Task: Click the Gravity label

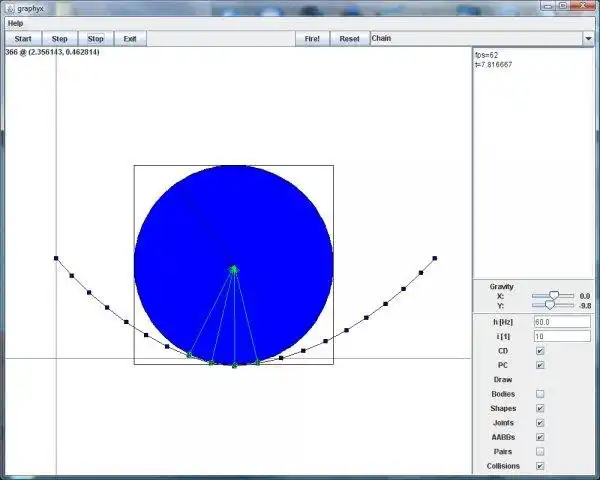Action: [x=501, y=287]
